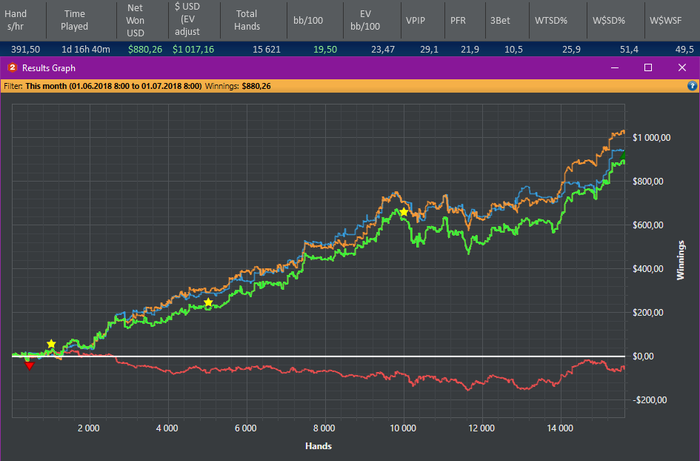Click the Results Graph title bar text
The width and height of the screenshot is (700, 461).
click(49, 68)
